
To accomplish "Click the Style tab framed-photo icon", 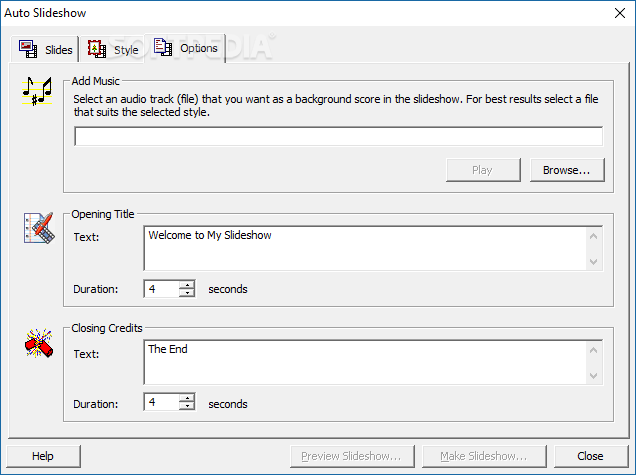I will (x=97, y=49).
